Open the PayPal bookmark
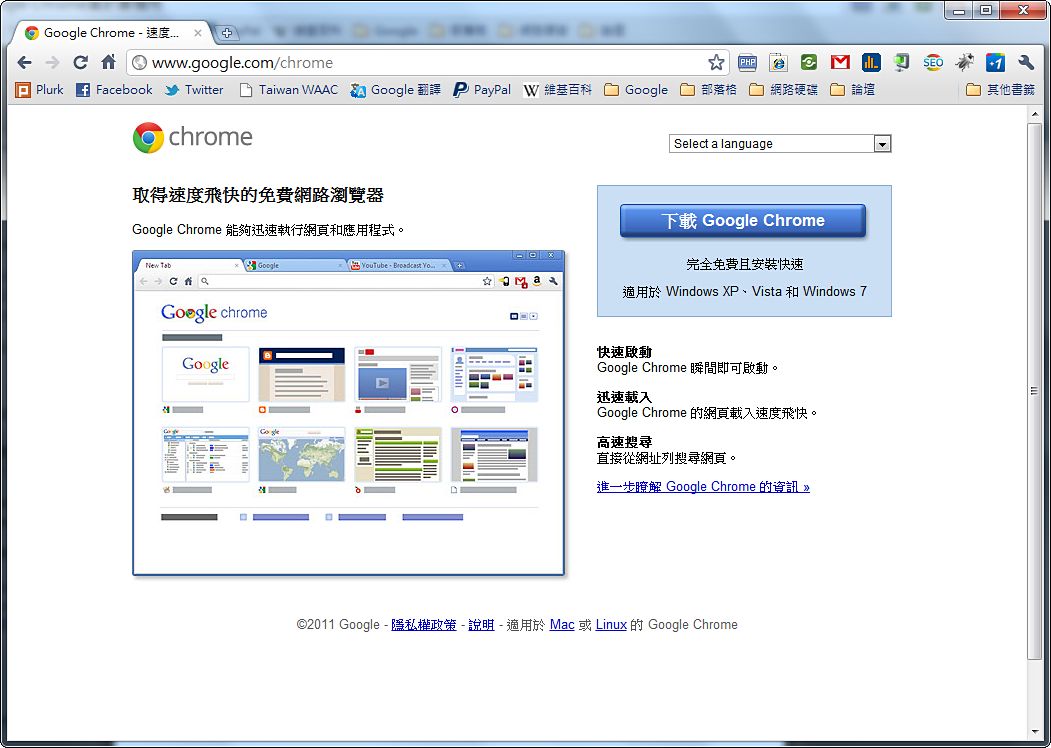The height and width of the screenshot is (748, 1051). click(x=482, y=90)
